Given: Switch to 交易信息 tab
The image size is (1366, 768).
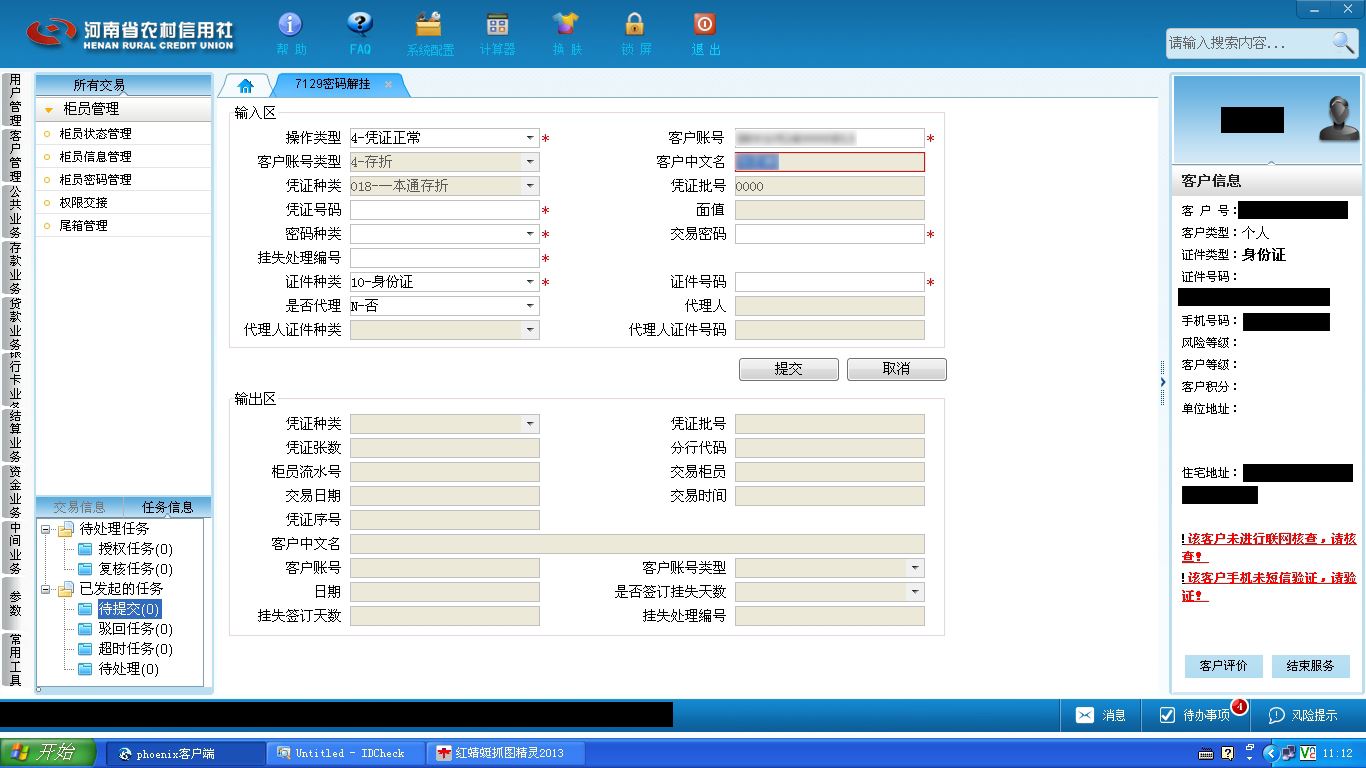Looking at the screenshot, I should tap(79, 507).
